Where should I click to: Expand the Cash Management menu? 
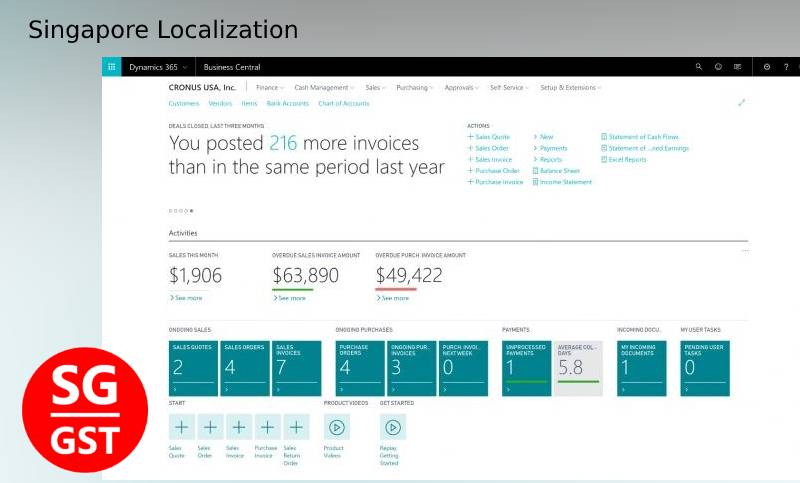point(324,88)
